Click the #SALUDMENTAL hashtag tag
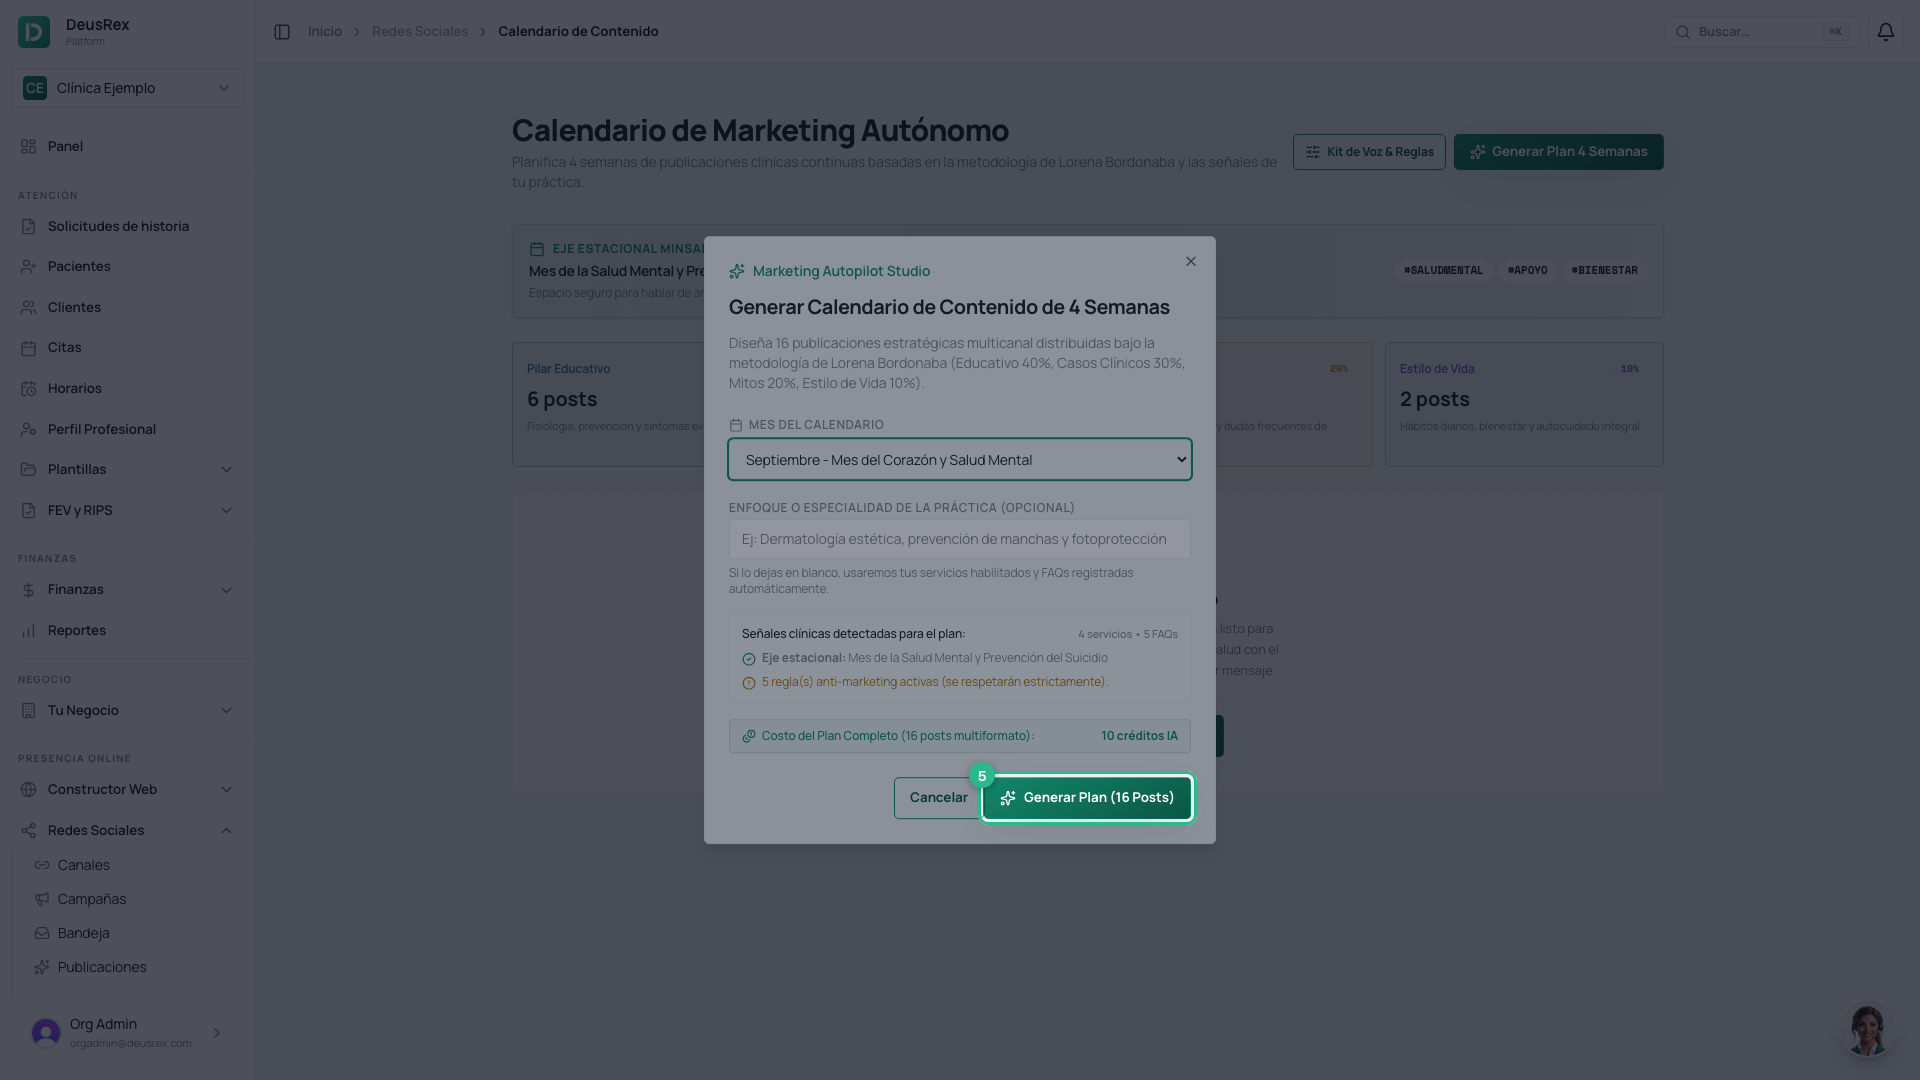This screenshot has height=1080, width=1920. [x=1443, y=271]
